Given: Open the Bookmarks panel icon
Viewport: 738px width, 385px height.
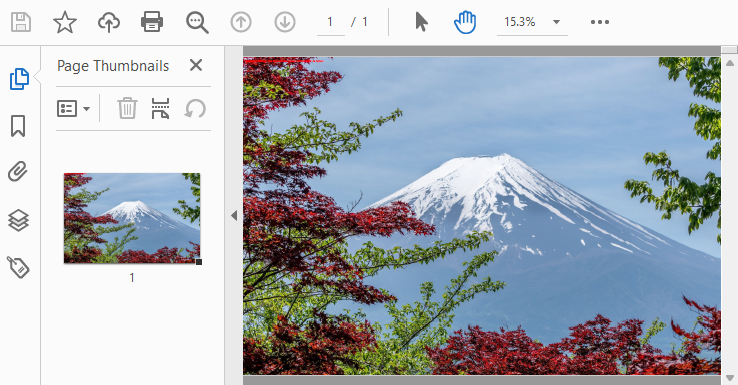Looking at the screenshot, I should click(x=18, y=126).
